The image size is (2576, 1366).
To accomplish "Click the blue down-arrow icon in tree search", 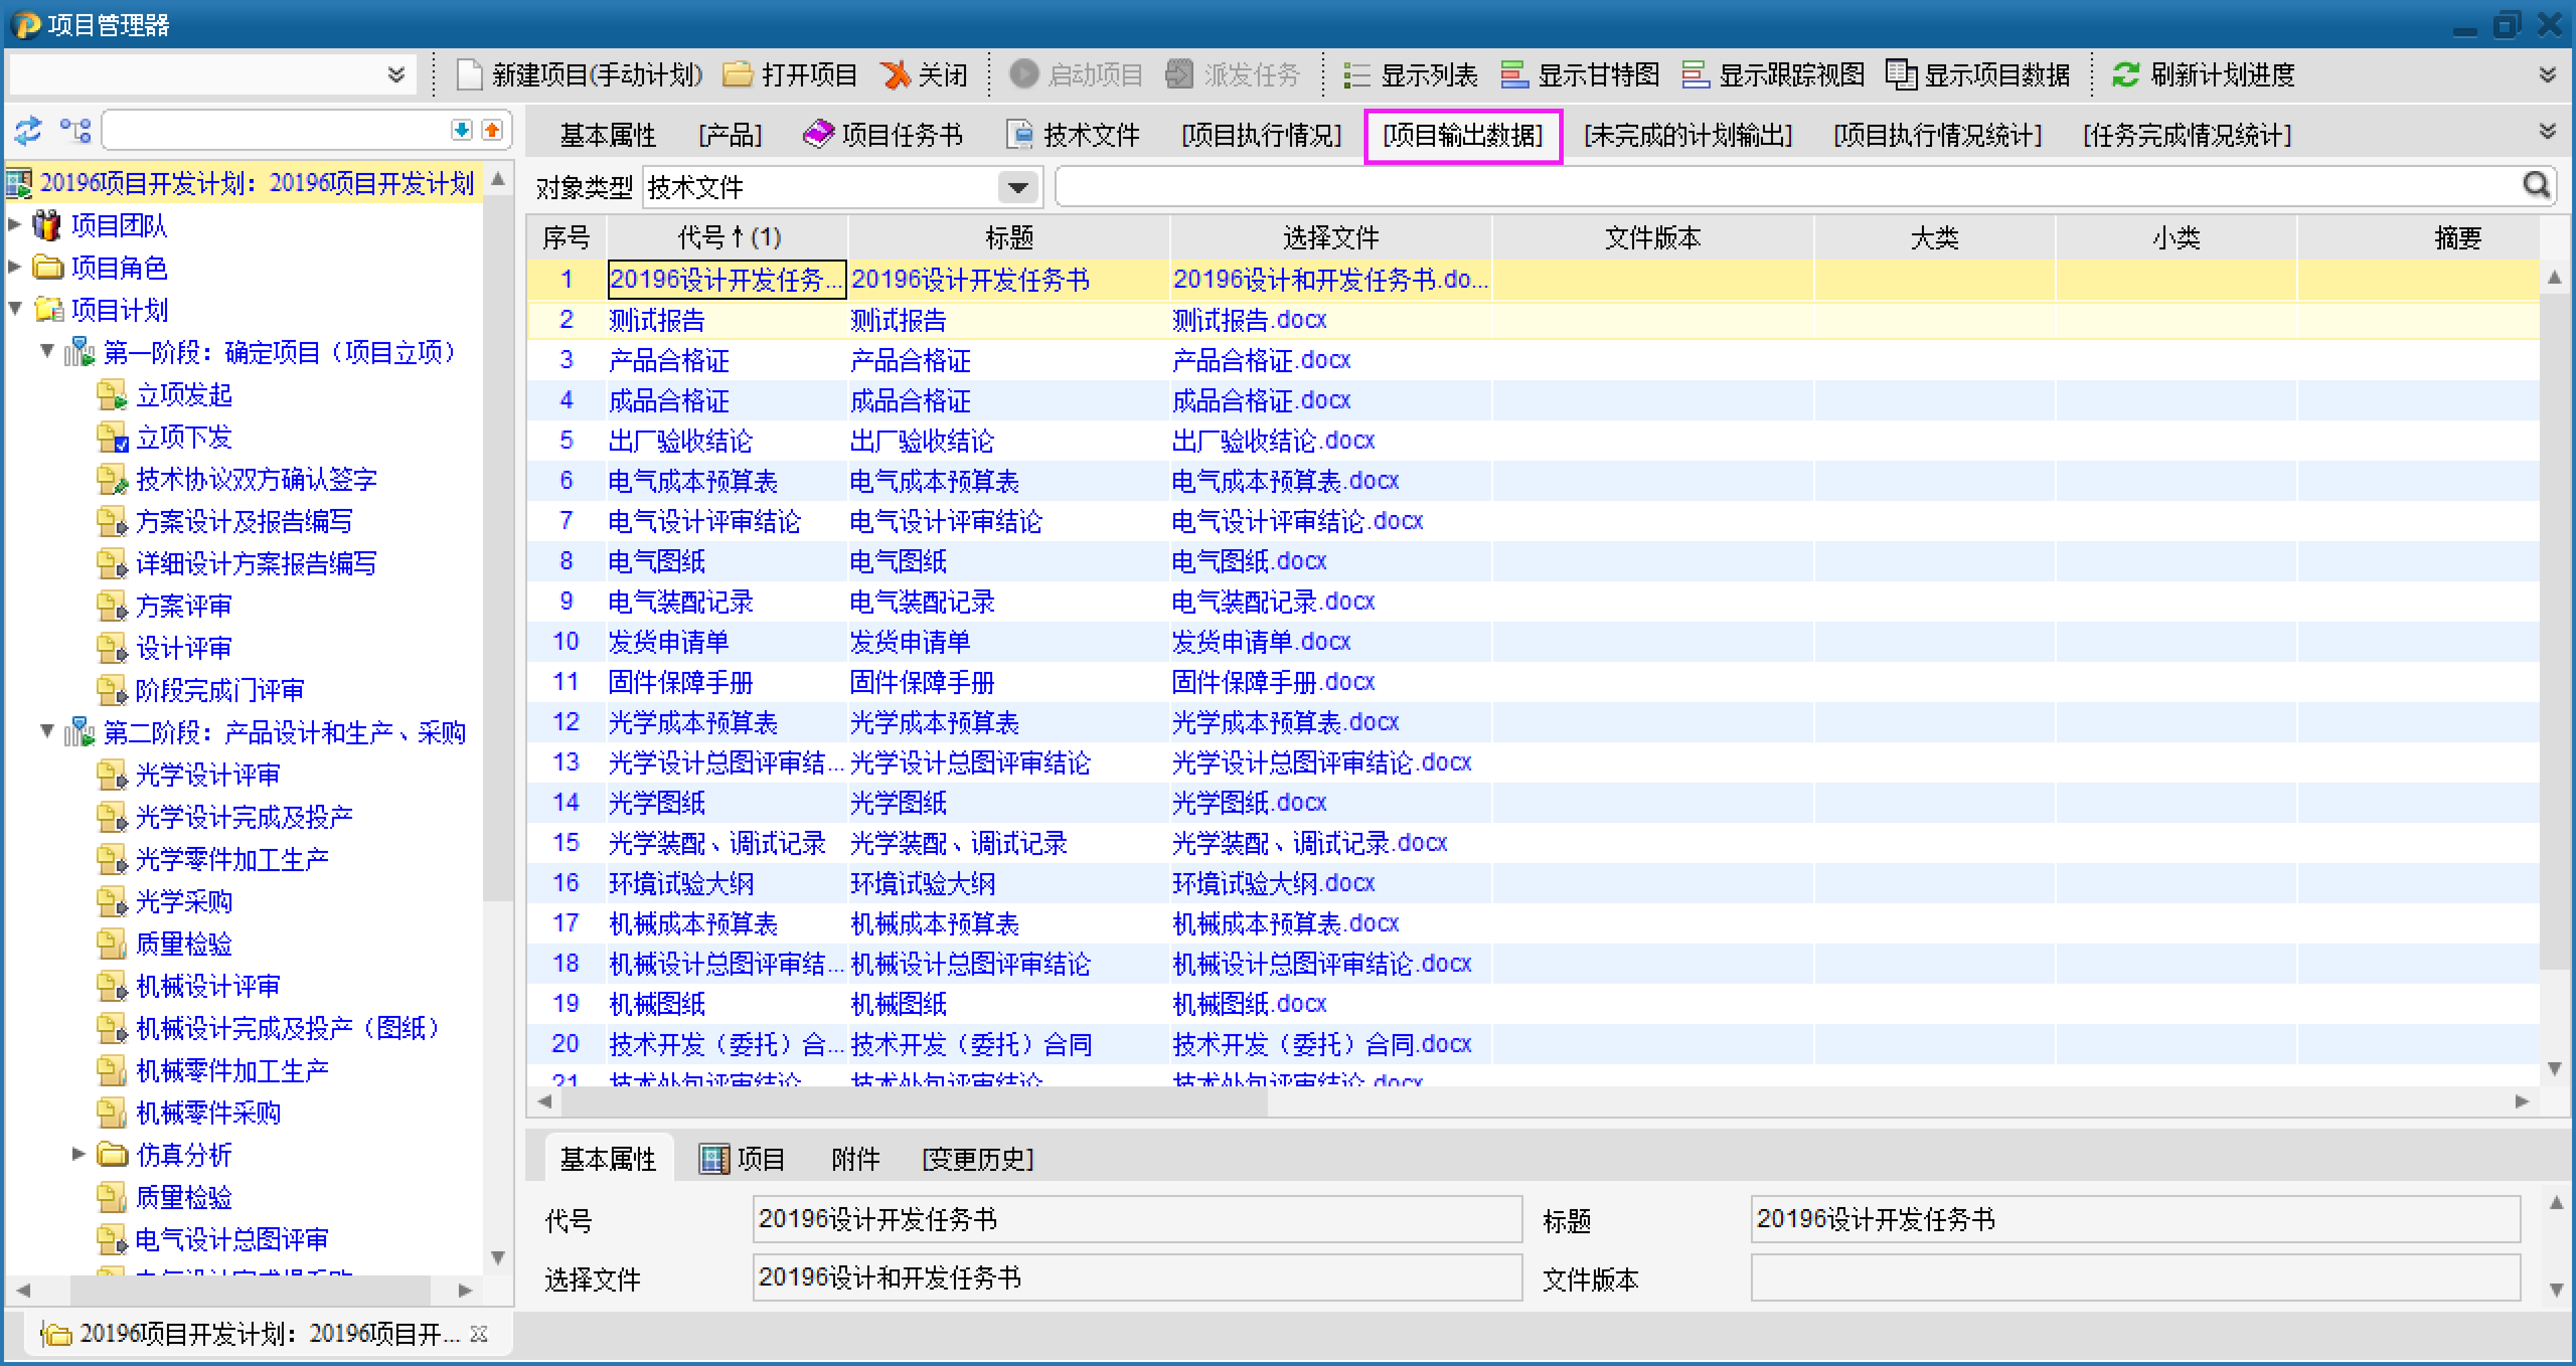I will [461, 130].
